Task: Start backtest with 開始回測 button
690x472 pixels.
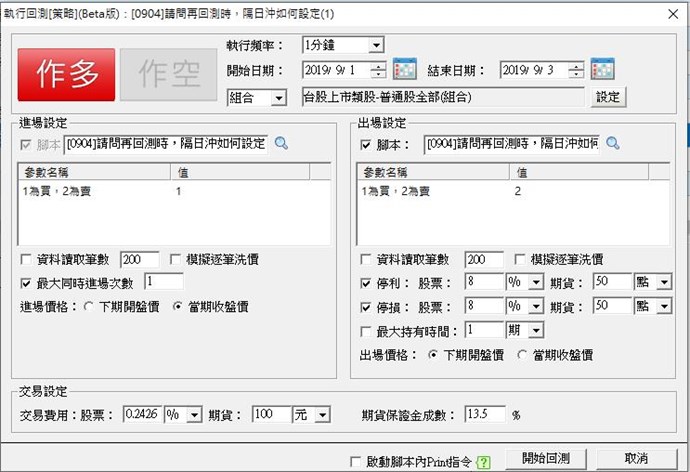Action: pyautogui.click(x=546, y=459)
